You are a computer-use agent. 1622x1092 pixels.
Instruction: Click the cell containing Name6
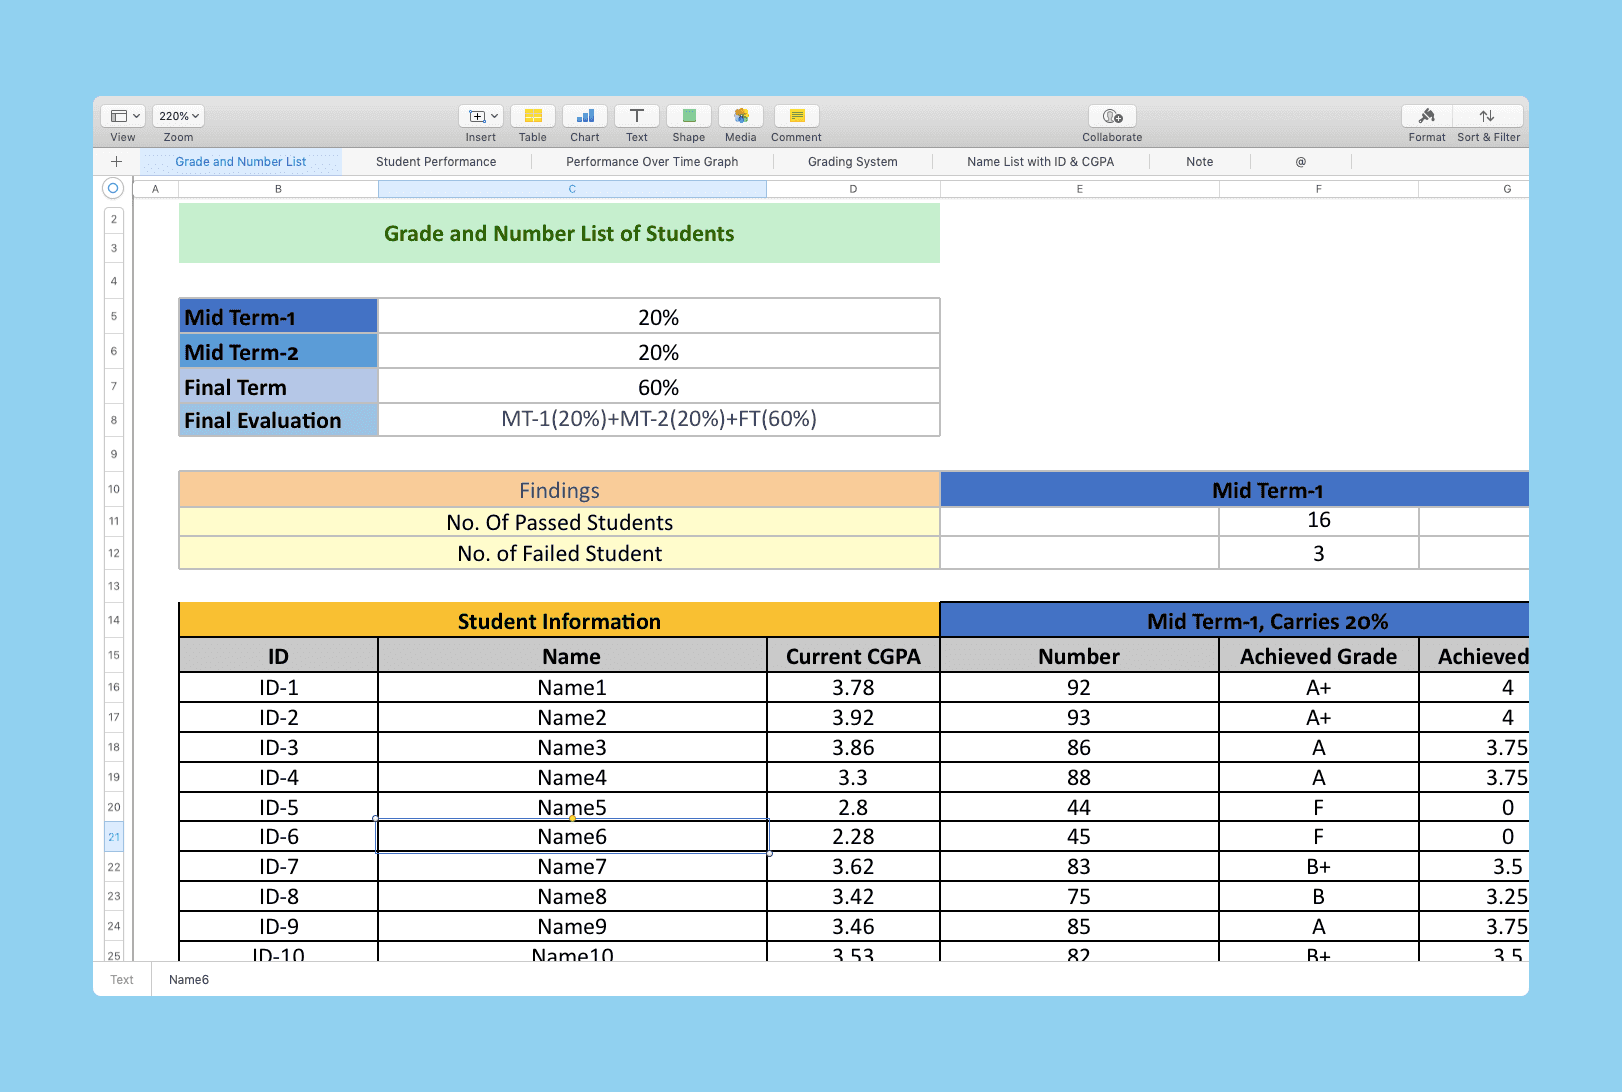[572, 837]
